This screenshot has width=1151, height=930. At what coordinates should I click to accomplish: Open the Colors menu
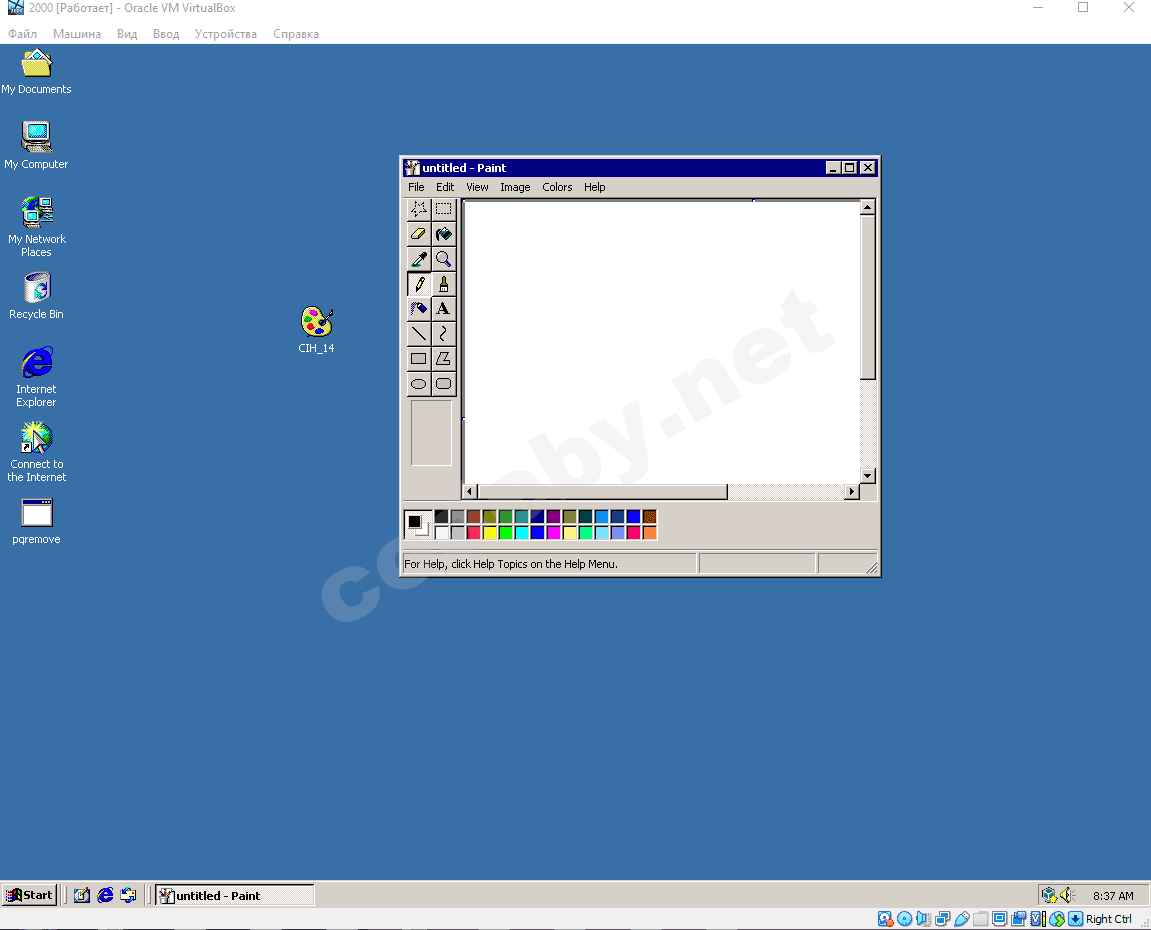557,187
